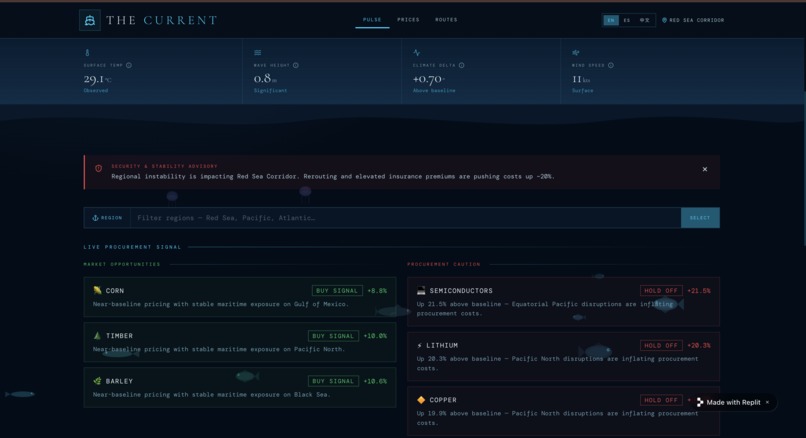Click the 29.1 surface temperature value
Viewport: 806px width, 438px height.
pyautogui.click(x=94, y=79)
